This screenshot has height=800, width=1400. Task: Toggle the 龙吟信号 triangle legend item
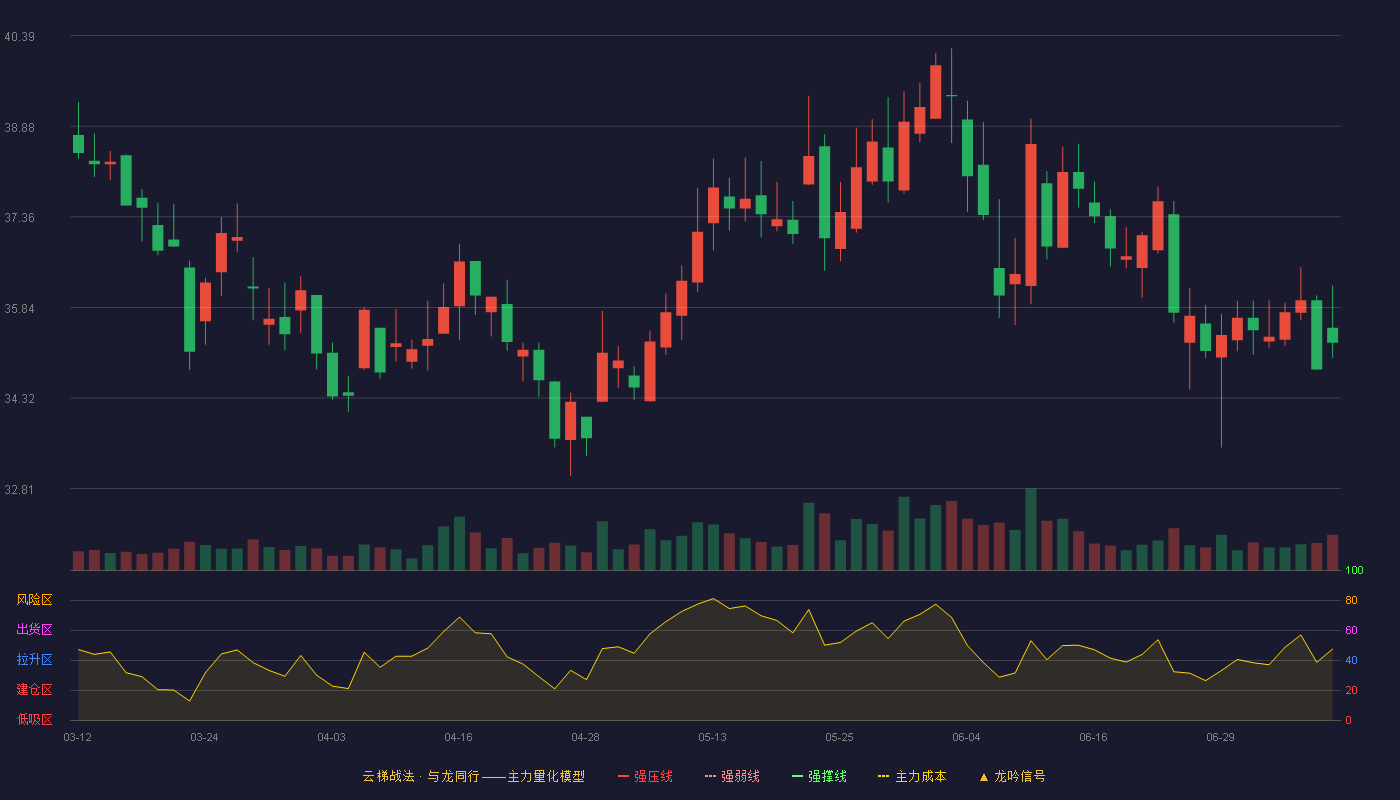[x=1012, y=776]
